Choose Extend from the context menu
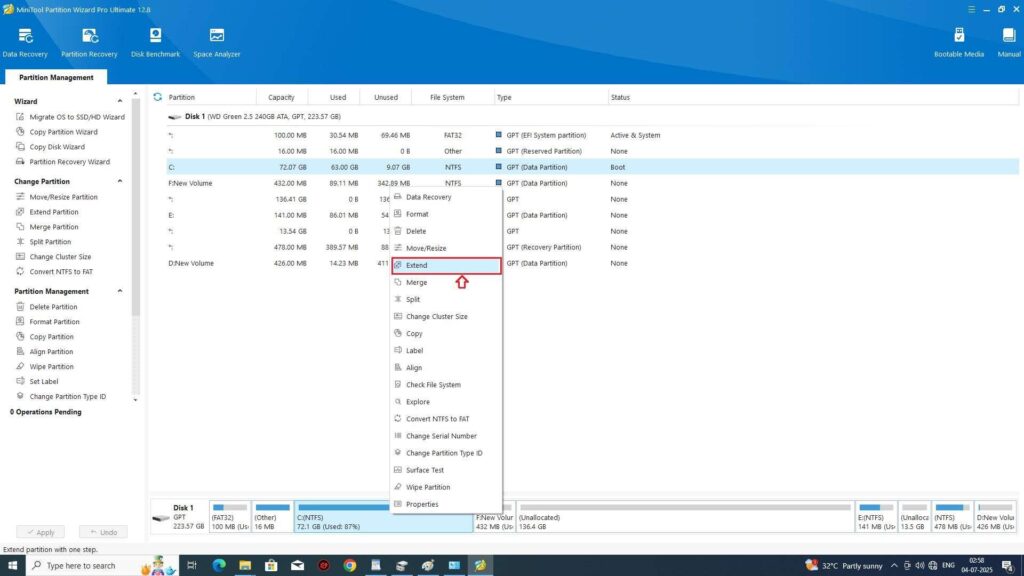 [446, 265]
